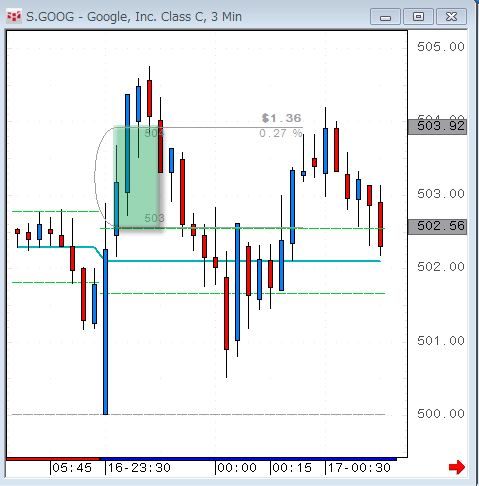Image resolution: width=479 pixels, height=486 pixels.
Task: Minimize the S.GOOG chart window
Action: click(385, 17)
